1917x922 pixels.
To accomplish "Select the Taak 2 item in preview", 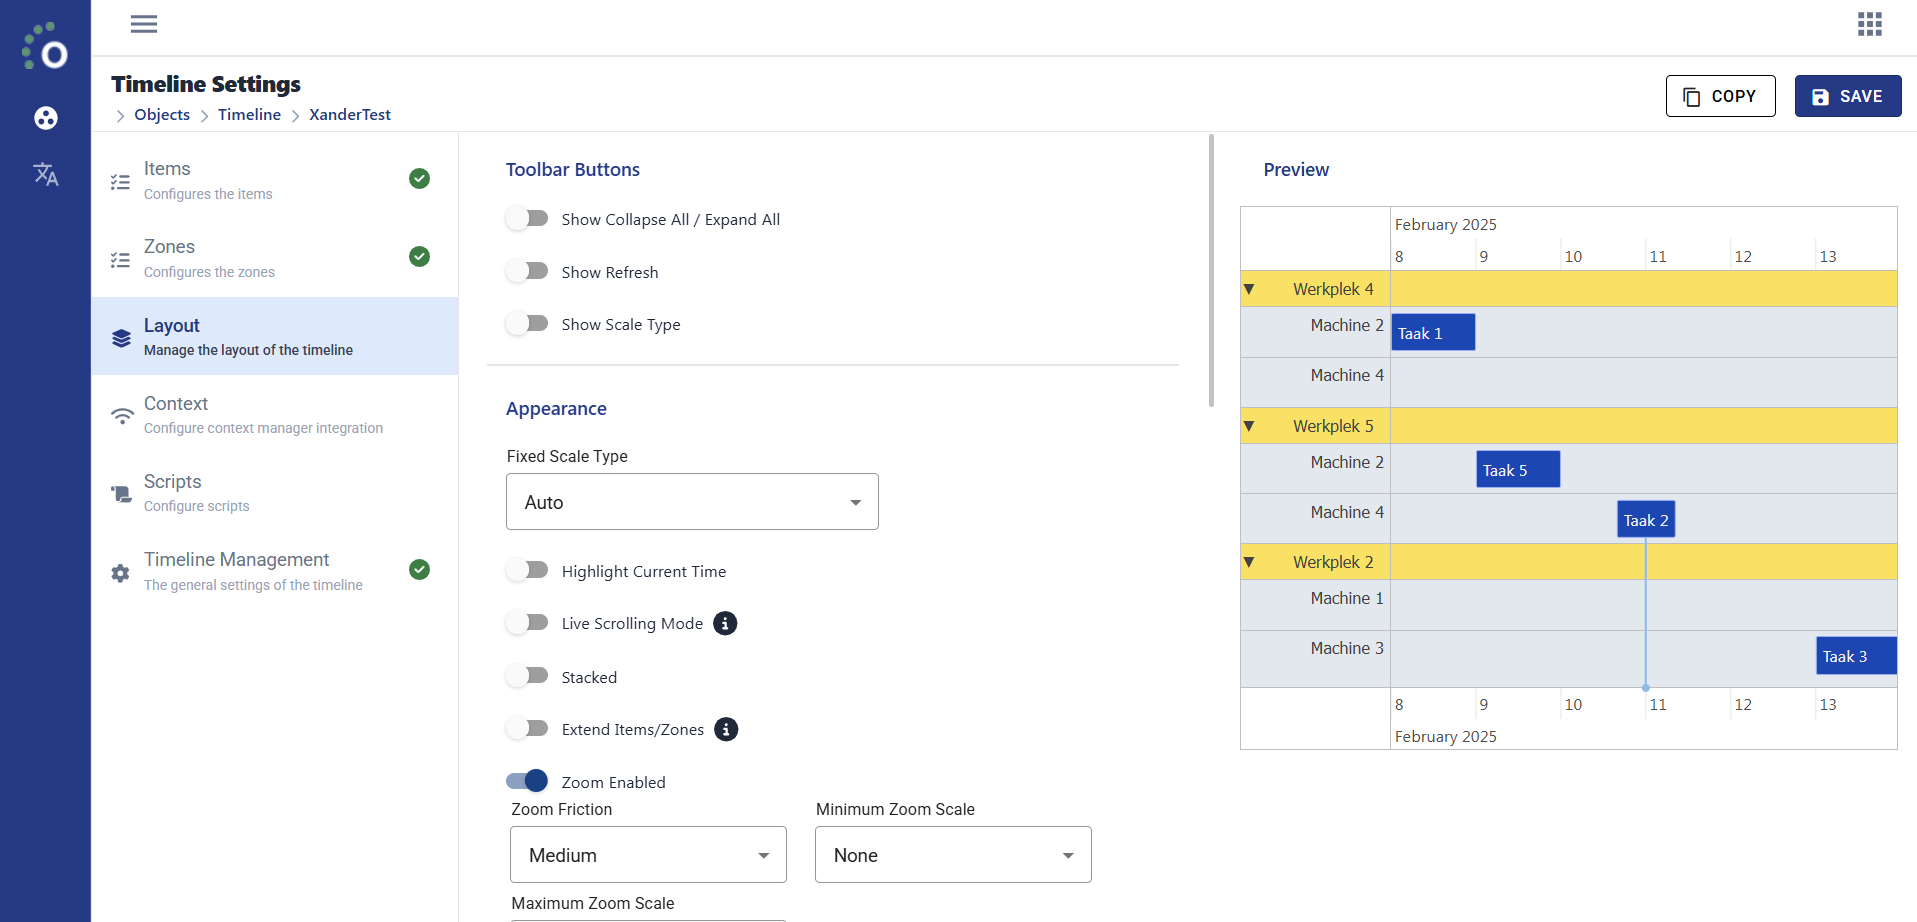I will click(1646, 520).
